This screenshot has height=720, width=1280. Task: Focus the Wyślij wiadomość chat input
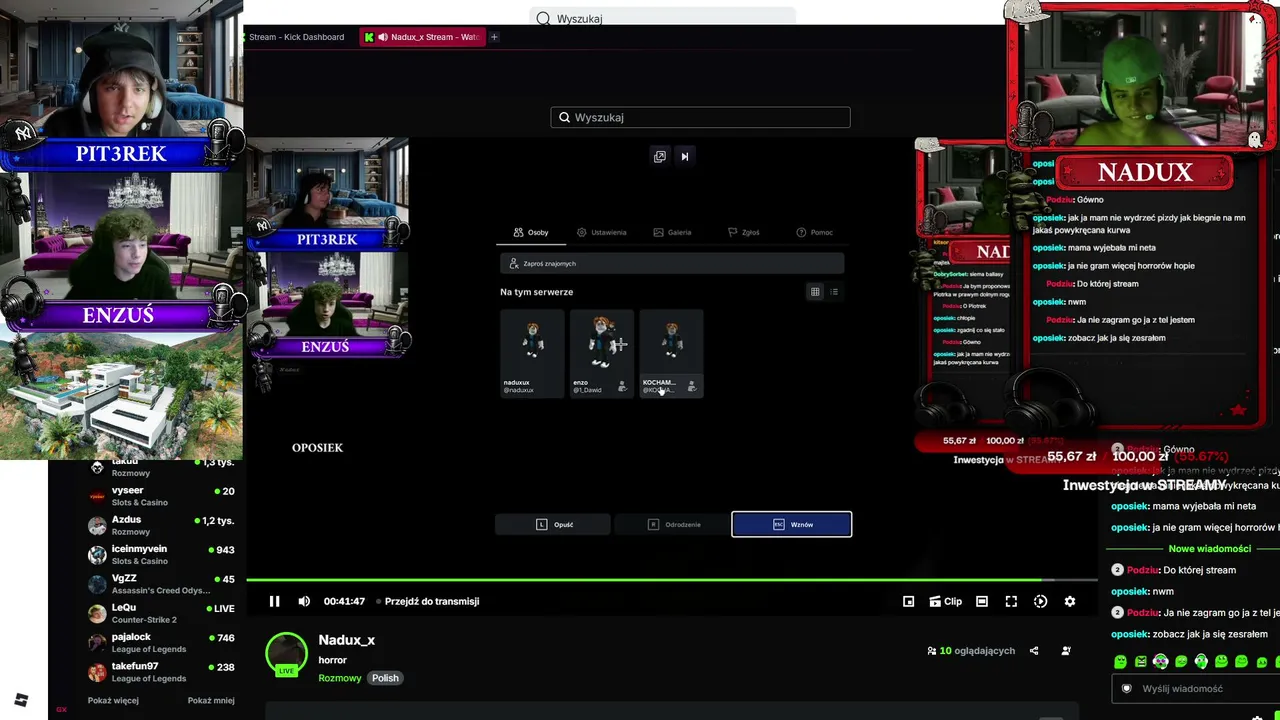[1195, 689]
